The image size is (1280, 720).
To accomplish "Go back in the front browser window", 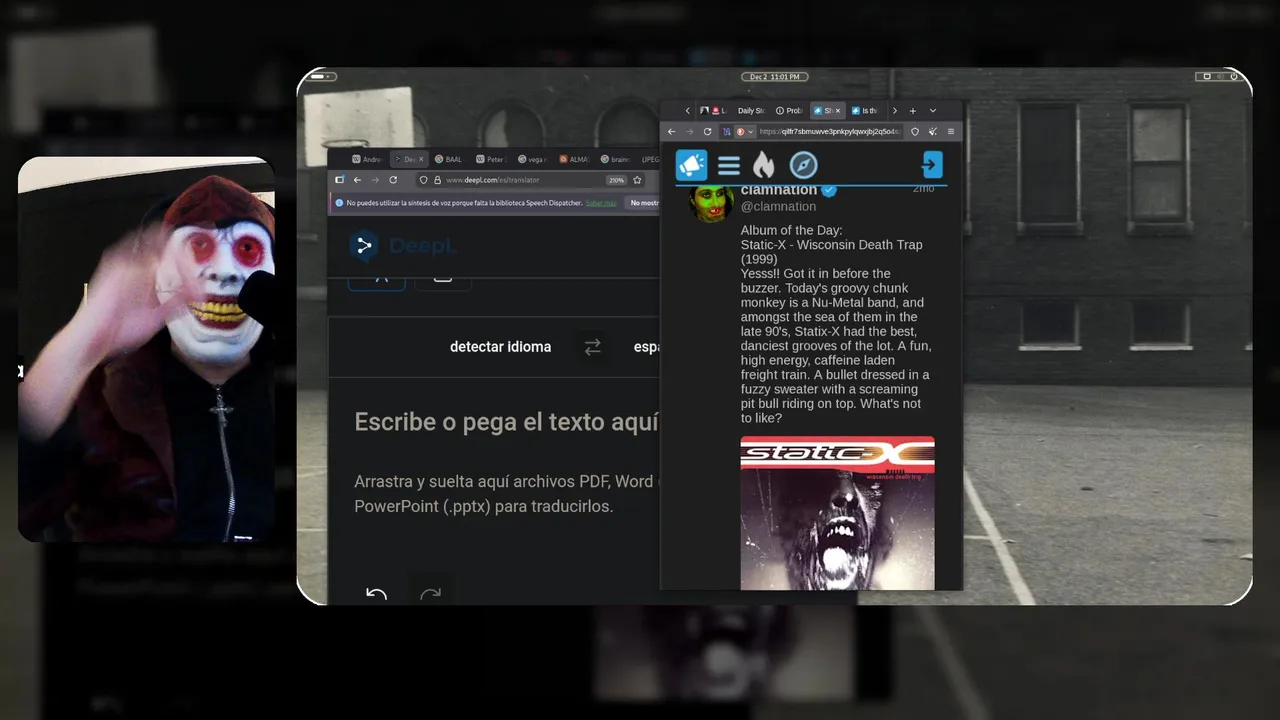I will pos(672,131).
